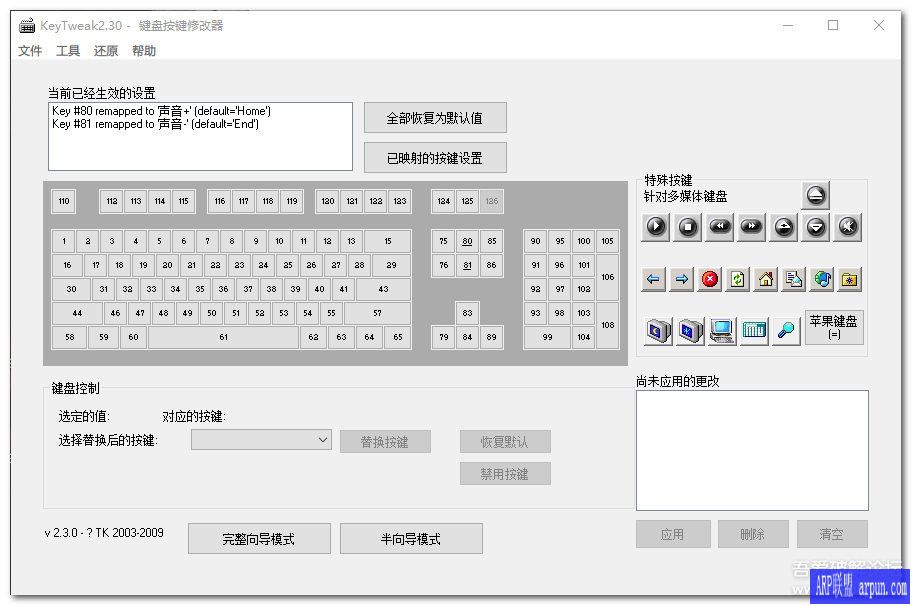Click the Calculator key icon
The image size is (912, 606).
(753, 330)
